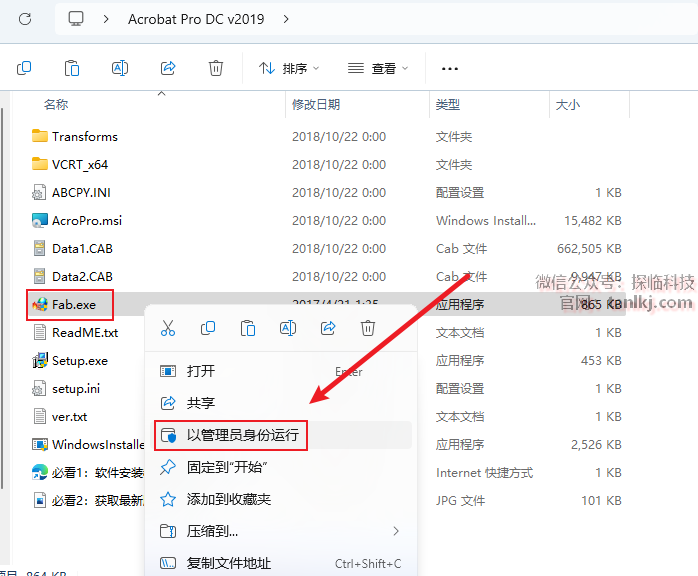The width and height of the screenshot is (698, 576).
Task: Select the WindowsInstaller file
Action: [x=88, y=444]
